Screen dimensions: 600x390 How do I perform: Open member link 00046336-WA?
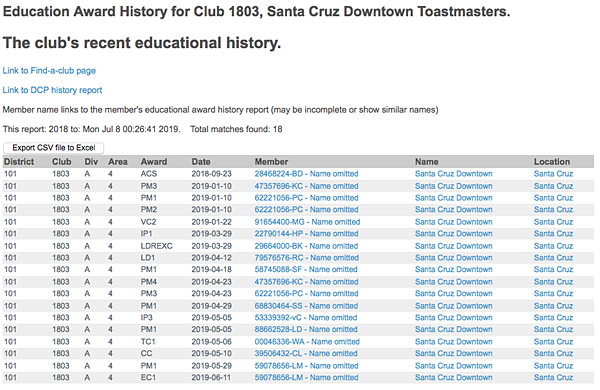click(x=307, y=342)
